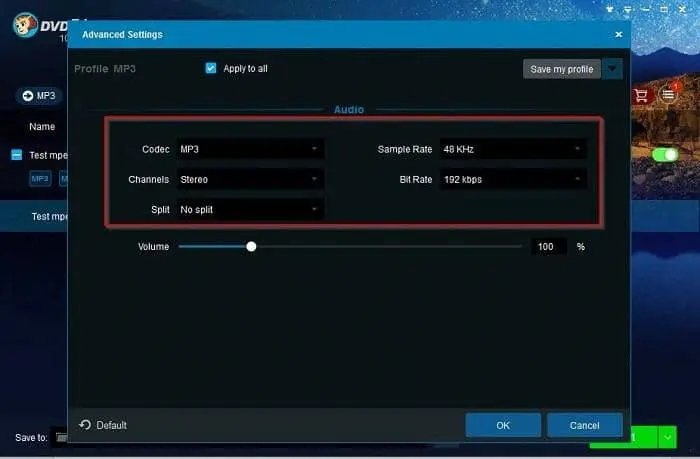The image size is (700, 459).
Task: Expand the Sample Rate dropdown
Action: pyautogui.click(x=512, y=149)
